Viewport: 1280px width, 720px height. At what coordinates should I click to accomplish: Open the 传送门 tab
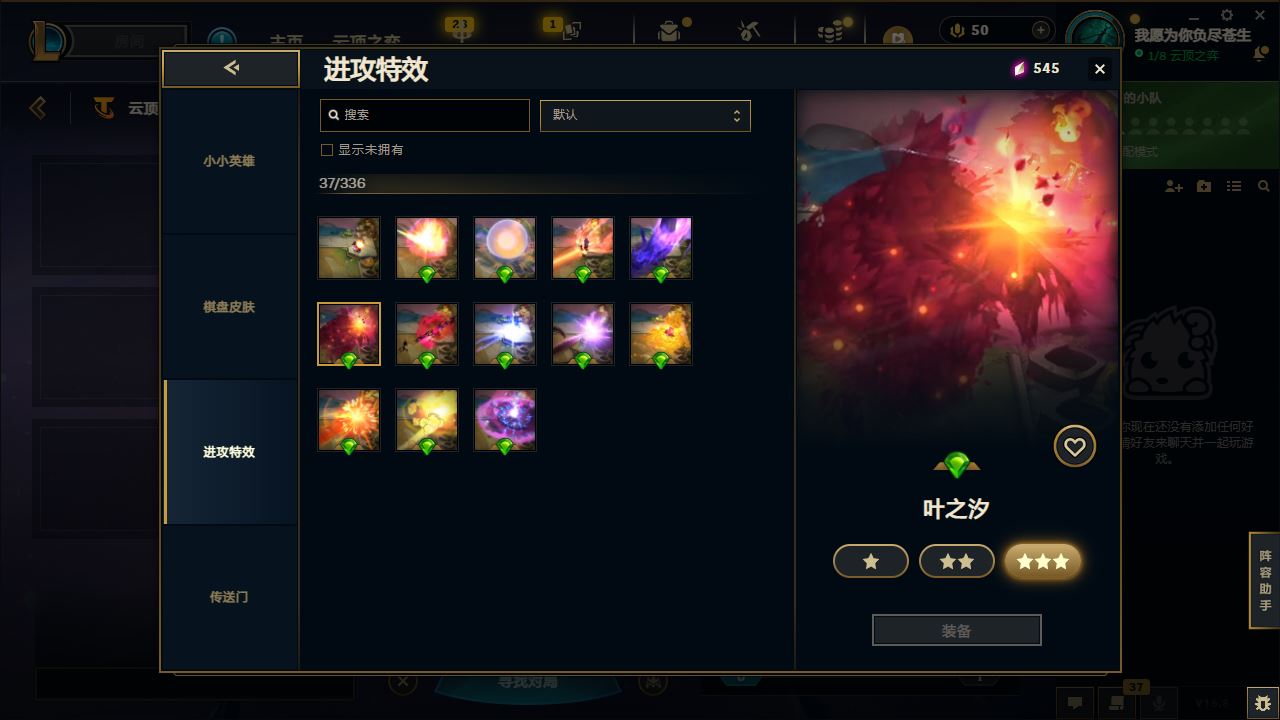(229, 597)
